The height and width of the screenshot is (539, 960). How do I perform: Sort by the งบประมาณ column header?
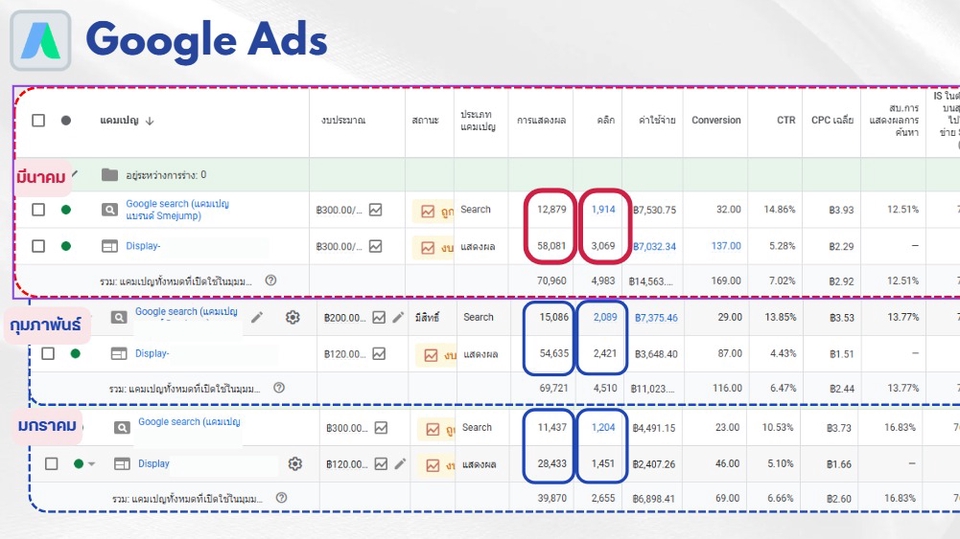pos(343,120)
